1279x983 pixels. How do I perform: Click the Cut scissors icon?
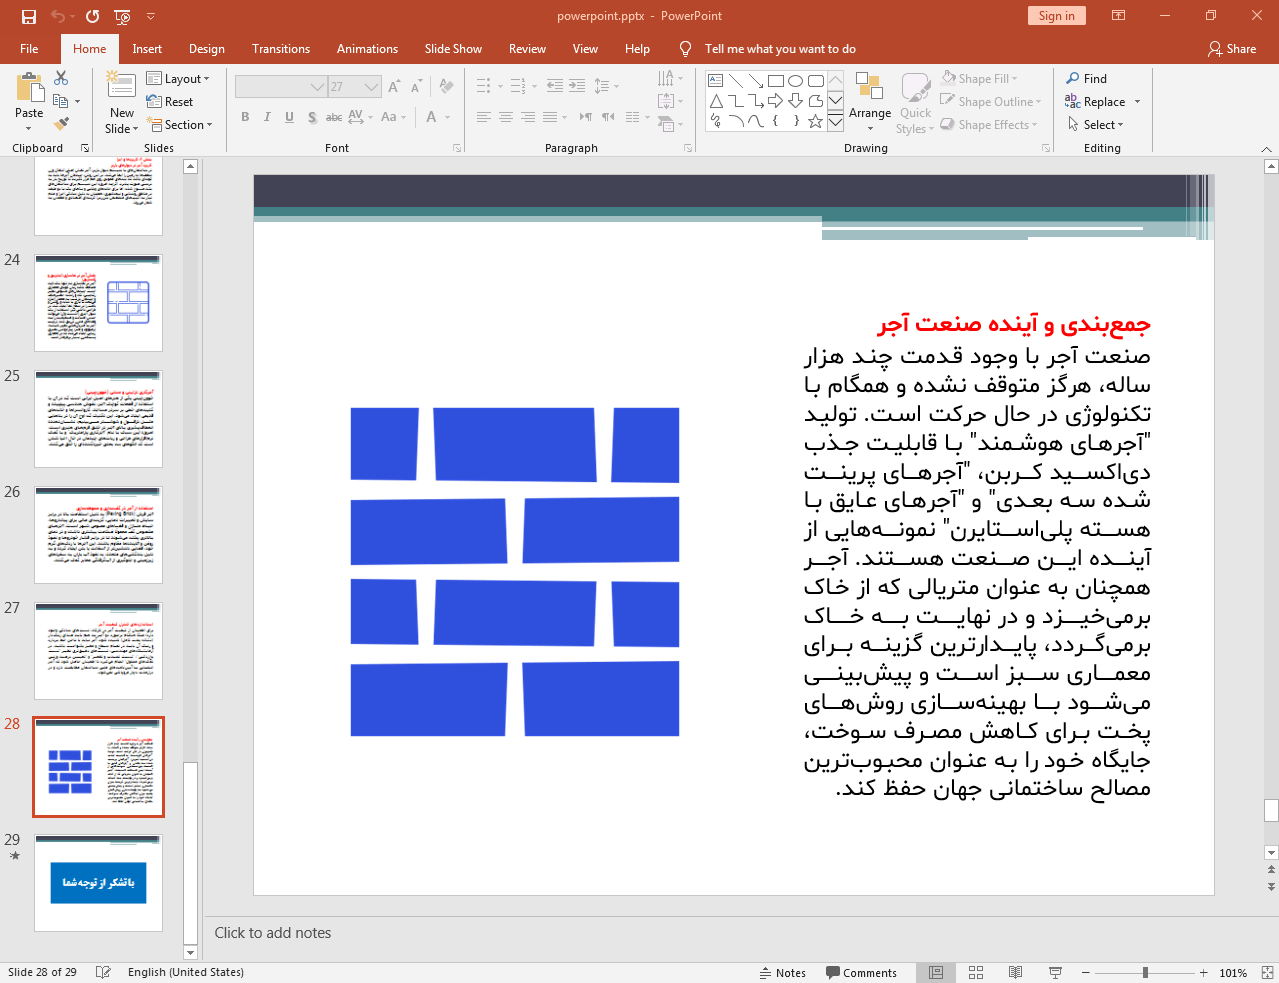pyautogui.click(x=61, y=78)
